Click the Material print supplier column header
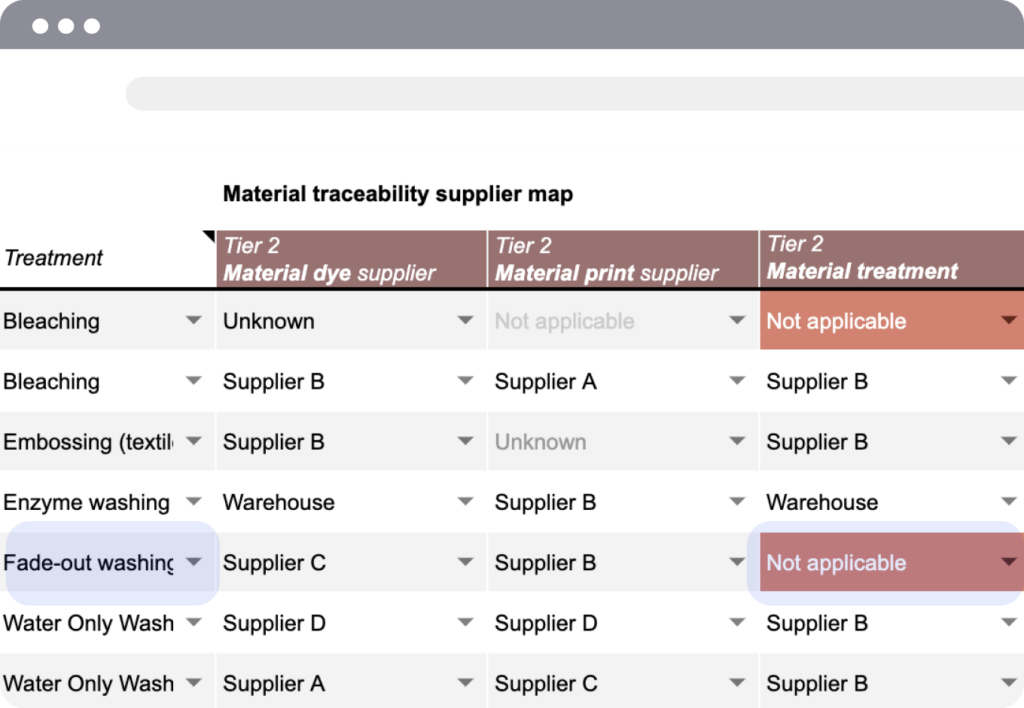This screenshot has height=708, width=1024. pyautogui.click(x=622, y=259)
